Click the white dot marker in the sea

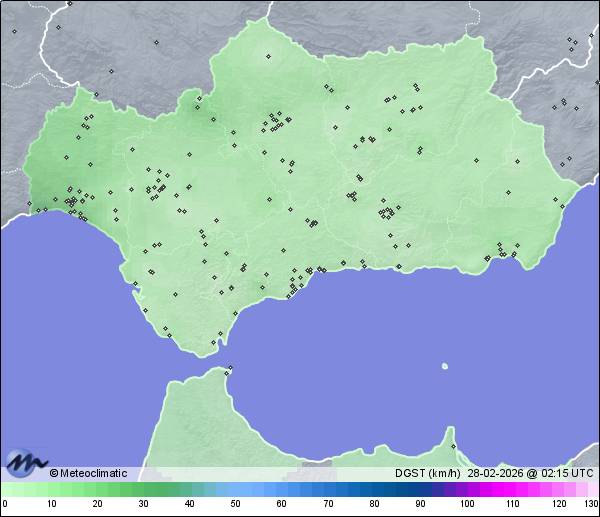445,366
